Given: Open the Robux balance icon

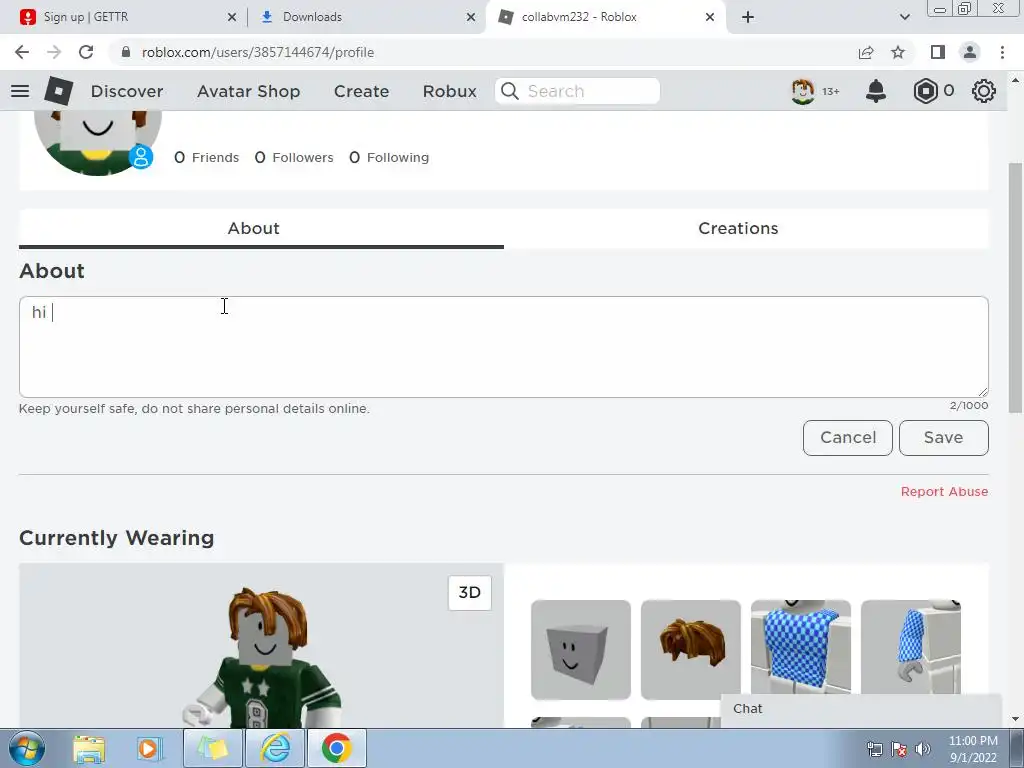Looking at the screenshot, I should (925, 91).
